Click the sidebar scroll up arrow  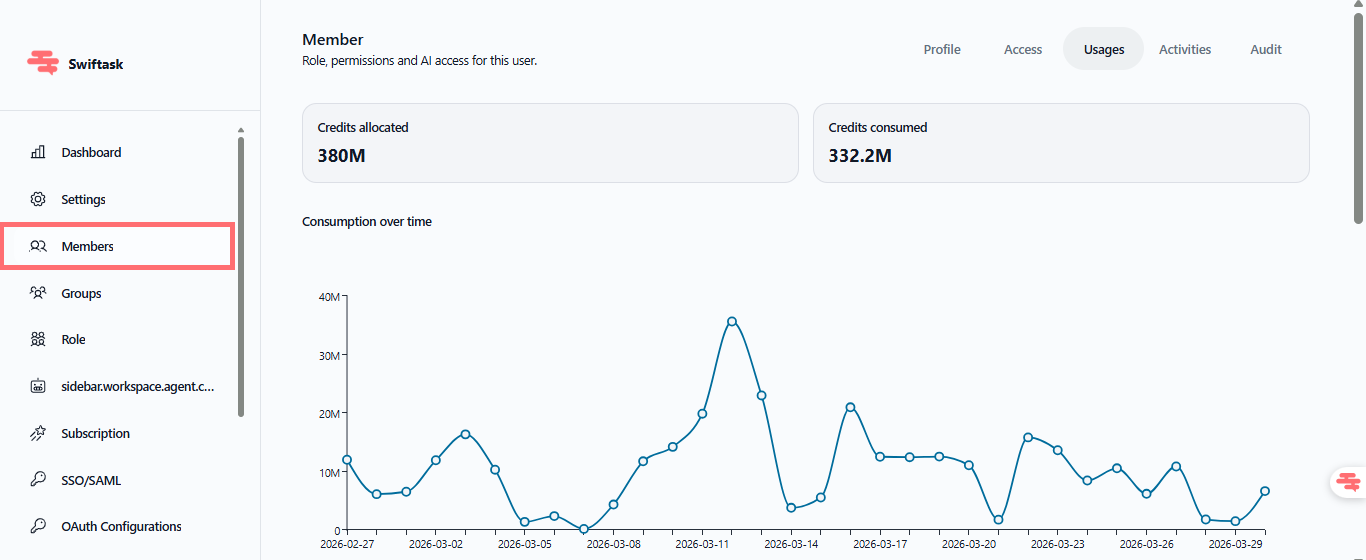240,130
